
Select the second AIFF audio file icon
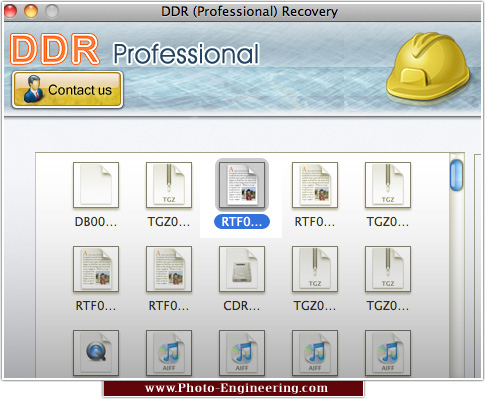point(242,353)
